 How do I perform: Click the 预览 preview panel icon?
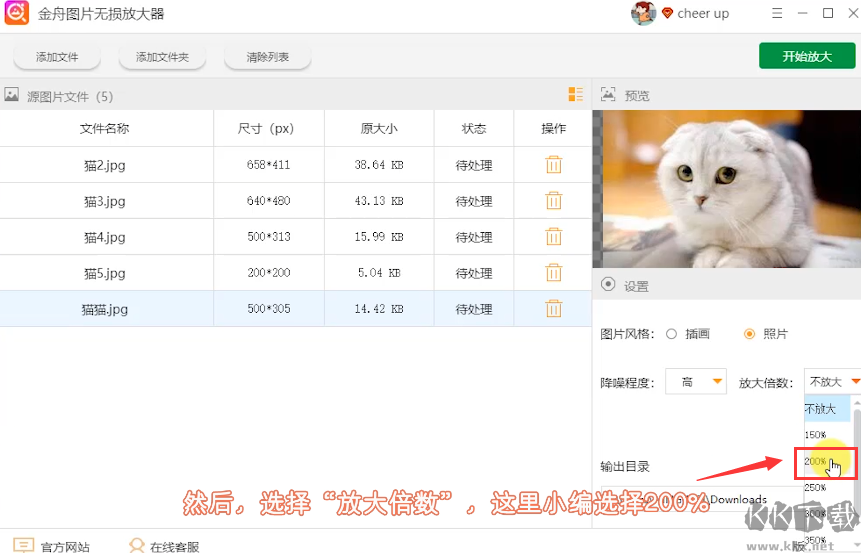(608, 94)
